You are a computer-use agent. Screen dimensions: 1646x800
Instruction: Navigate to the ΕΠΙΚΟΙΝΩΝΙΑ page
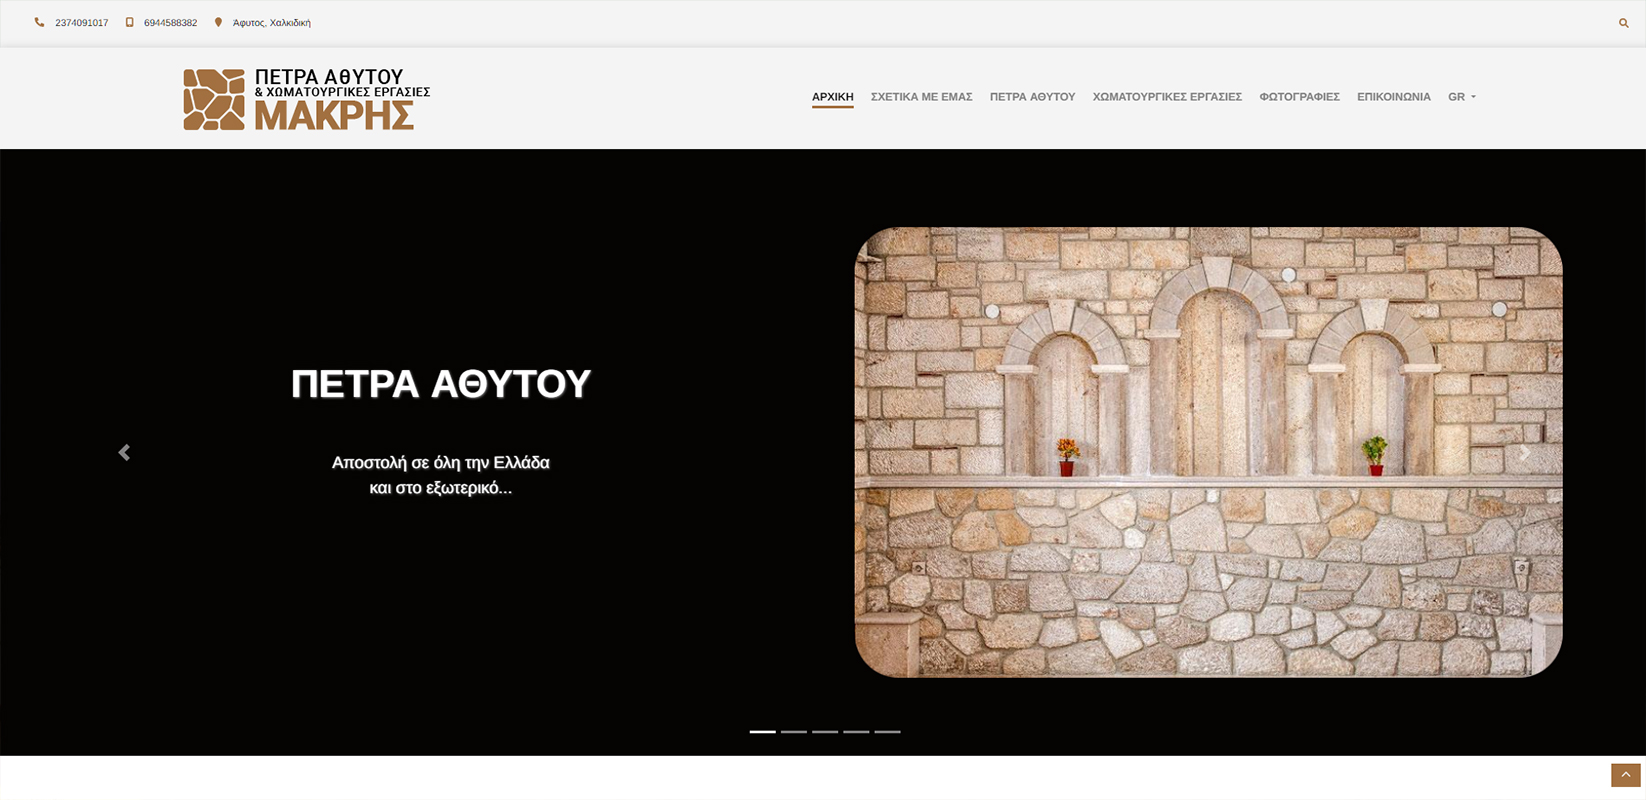[x=1393, y=97]
